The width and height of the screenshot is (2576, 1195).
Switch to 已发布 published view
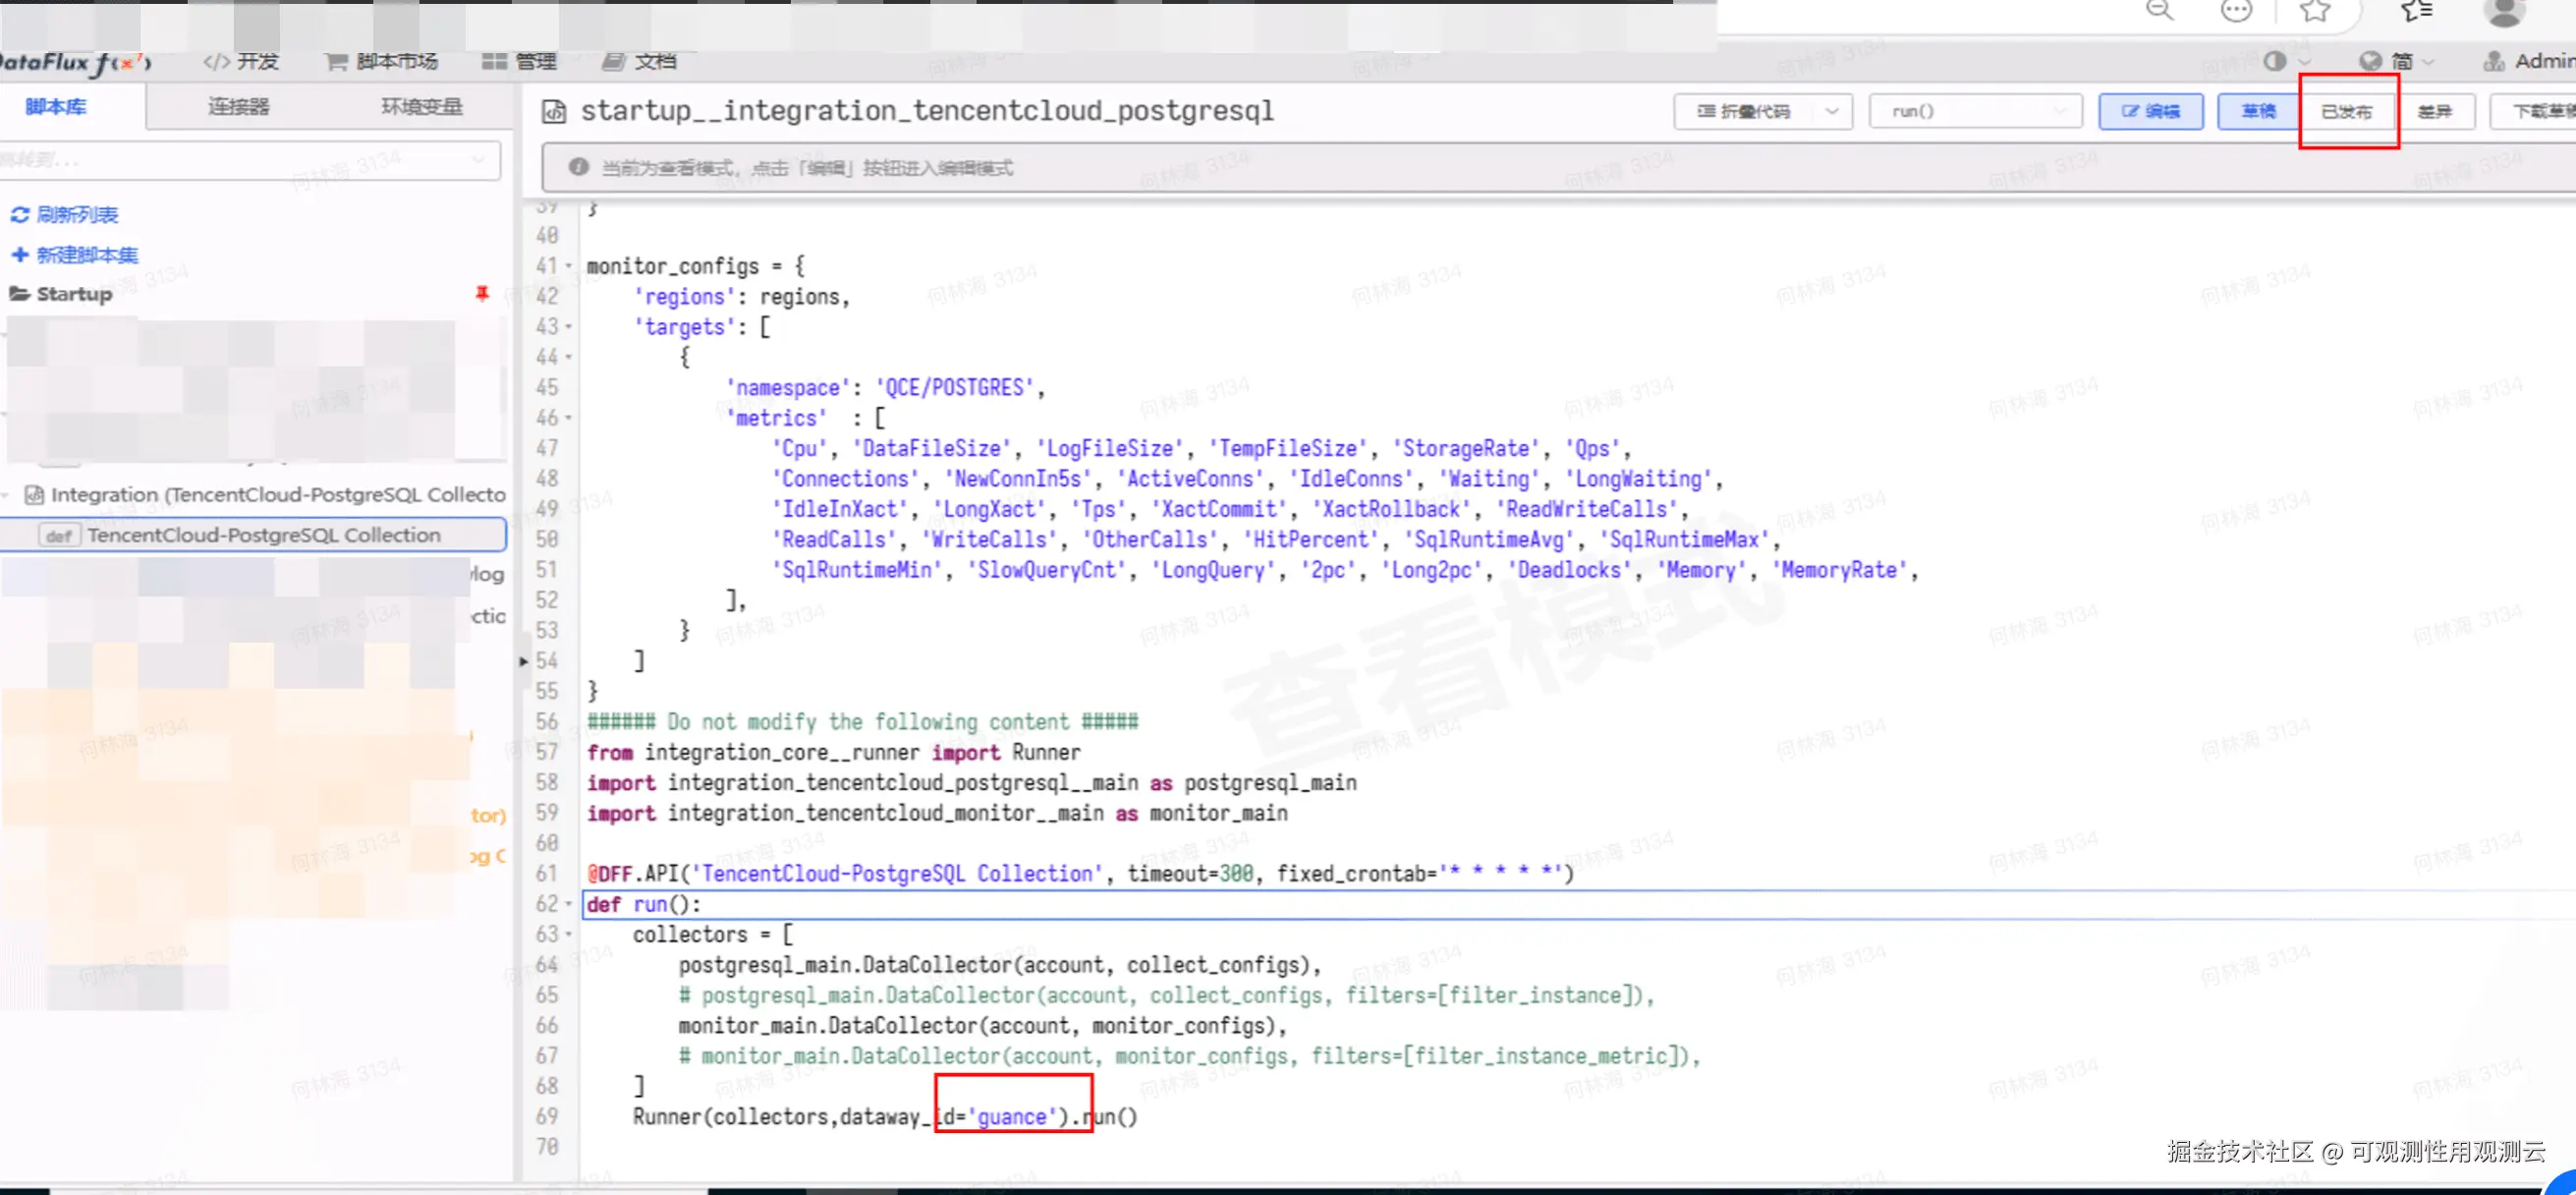coord(2346,111)
